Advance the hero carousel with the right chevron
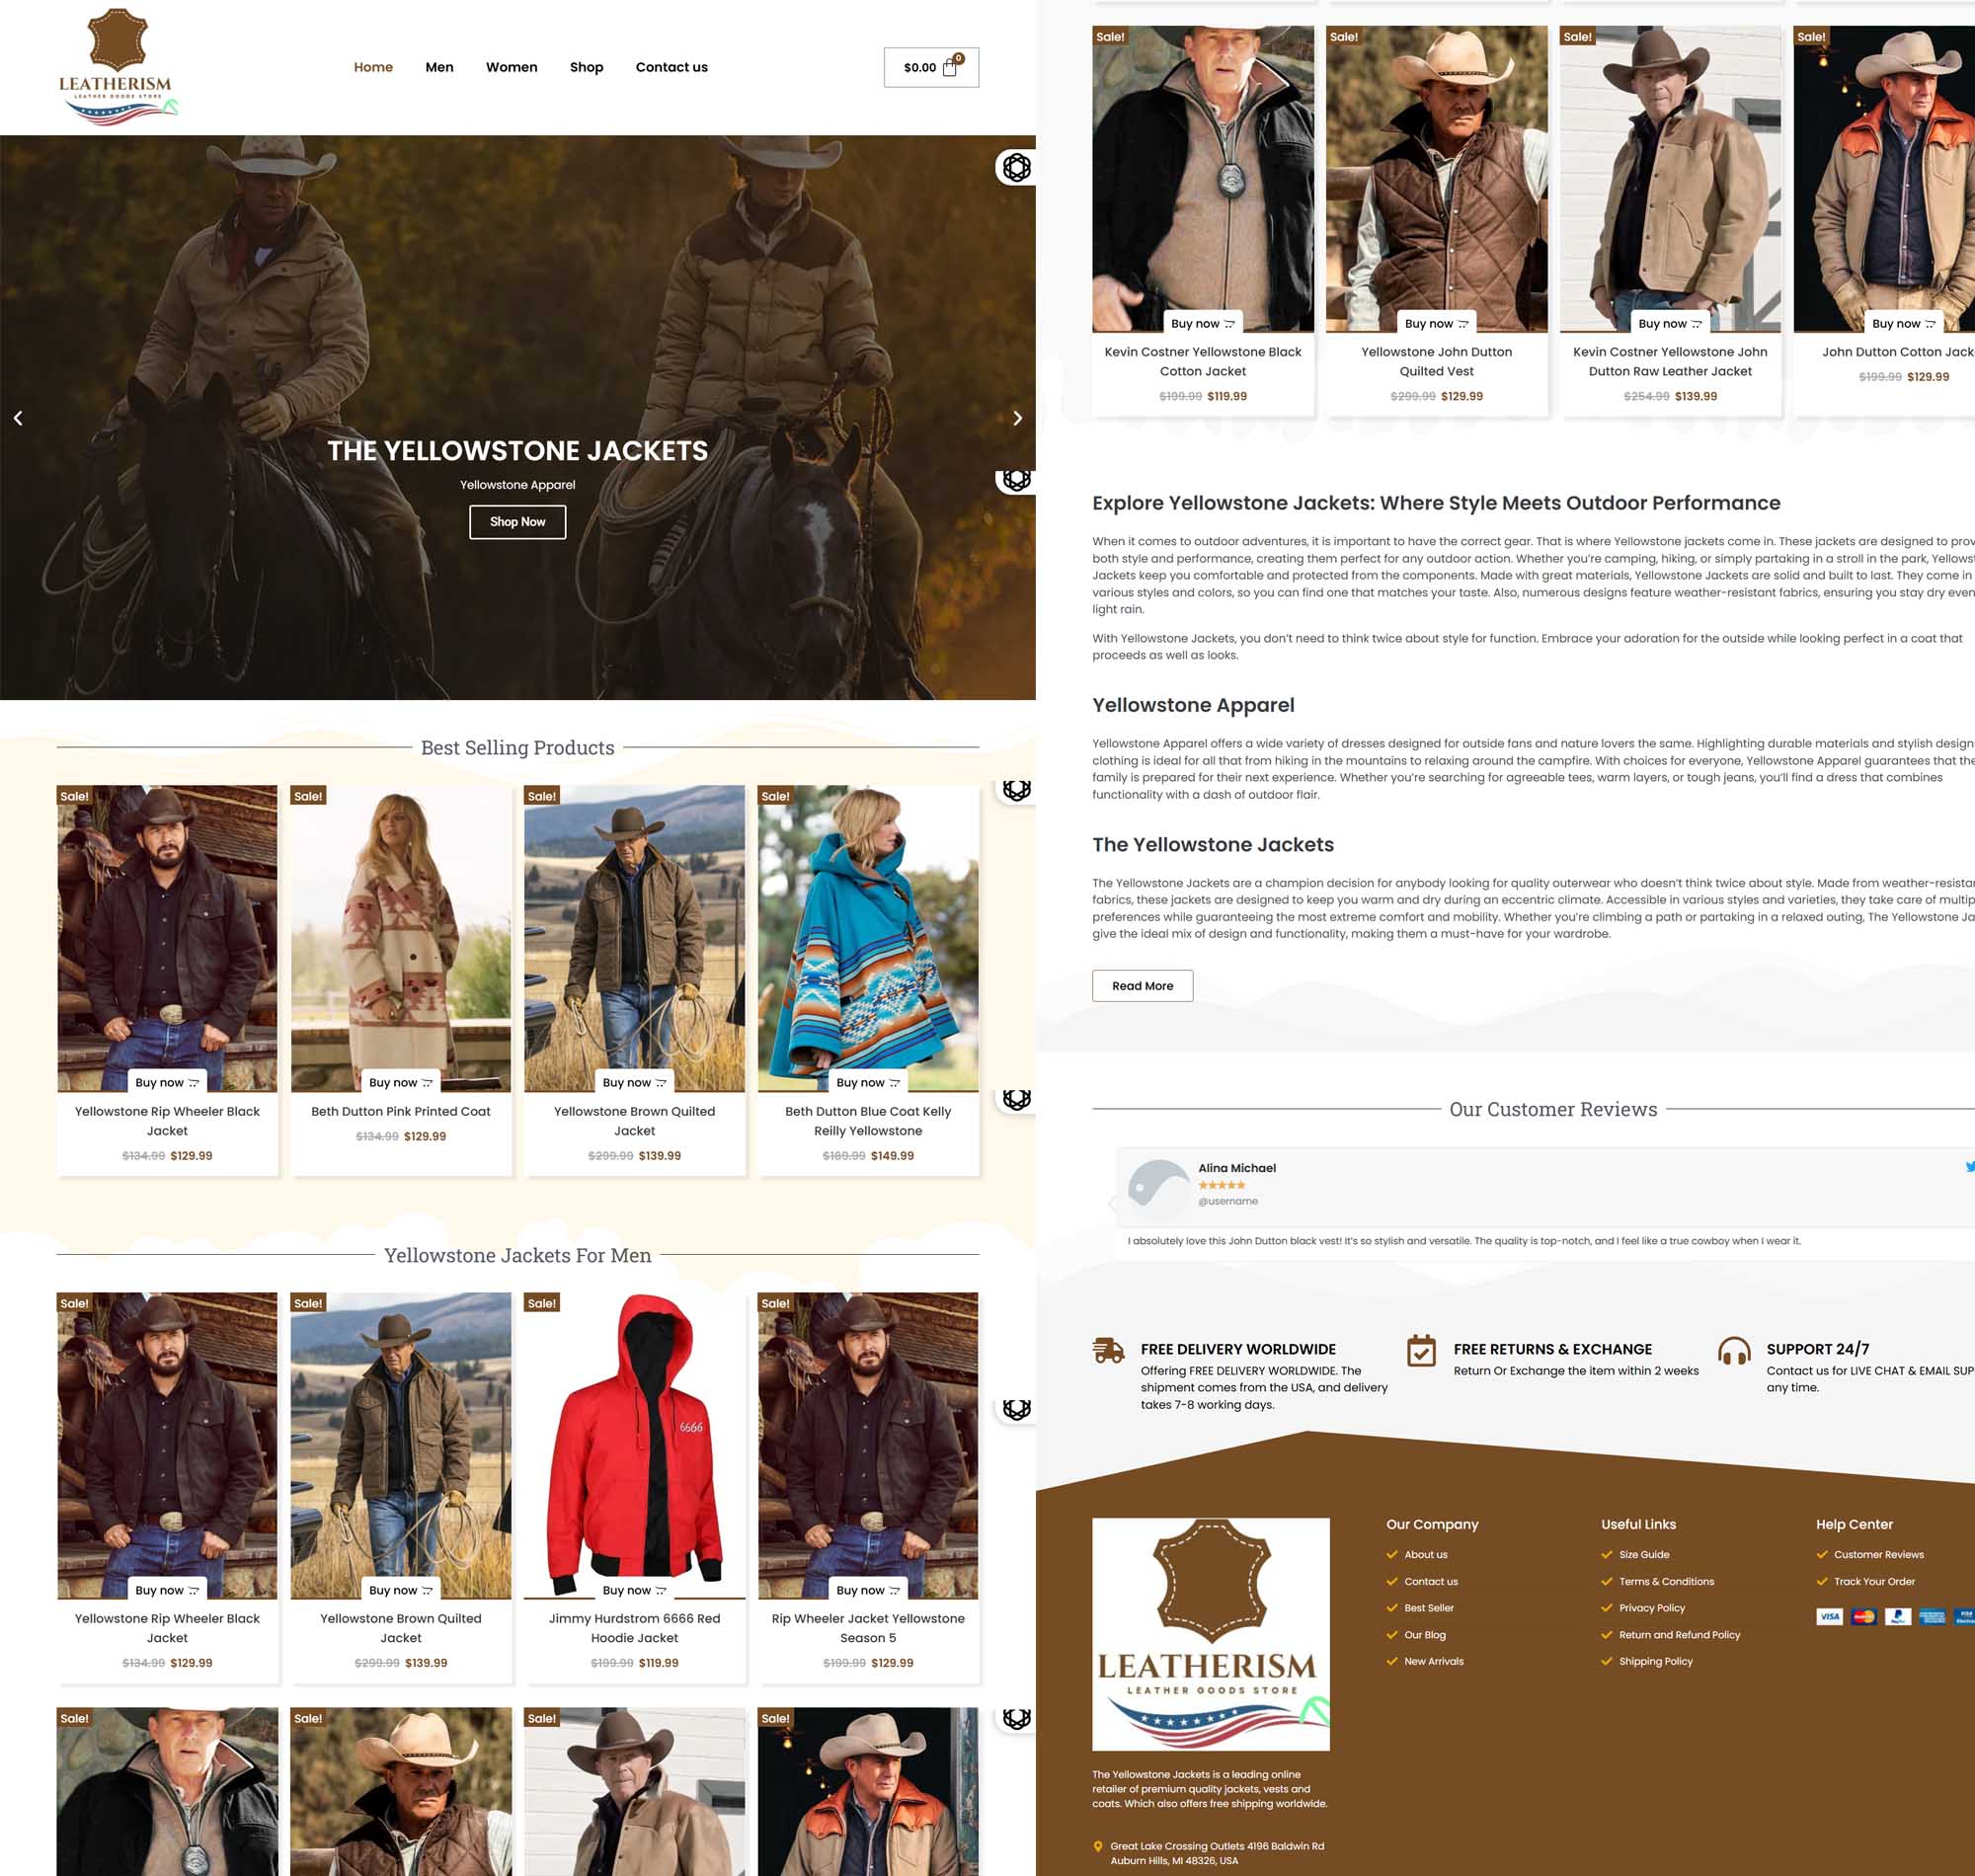The image size is (1975, 1876). tap(1018, 418)
